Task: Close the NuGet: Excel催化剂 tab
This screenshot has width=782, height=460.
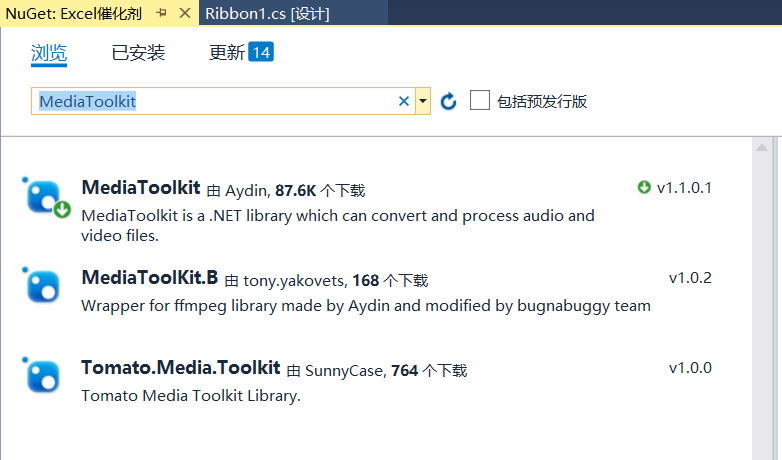Action: tap(185, 13)
